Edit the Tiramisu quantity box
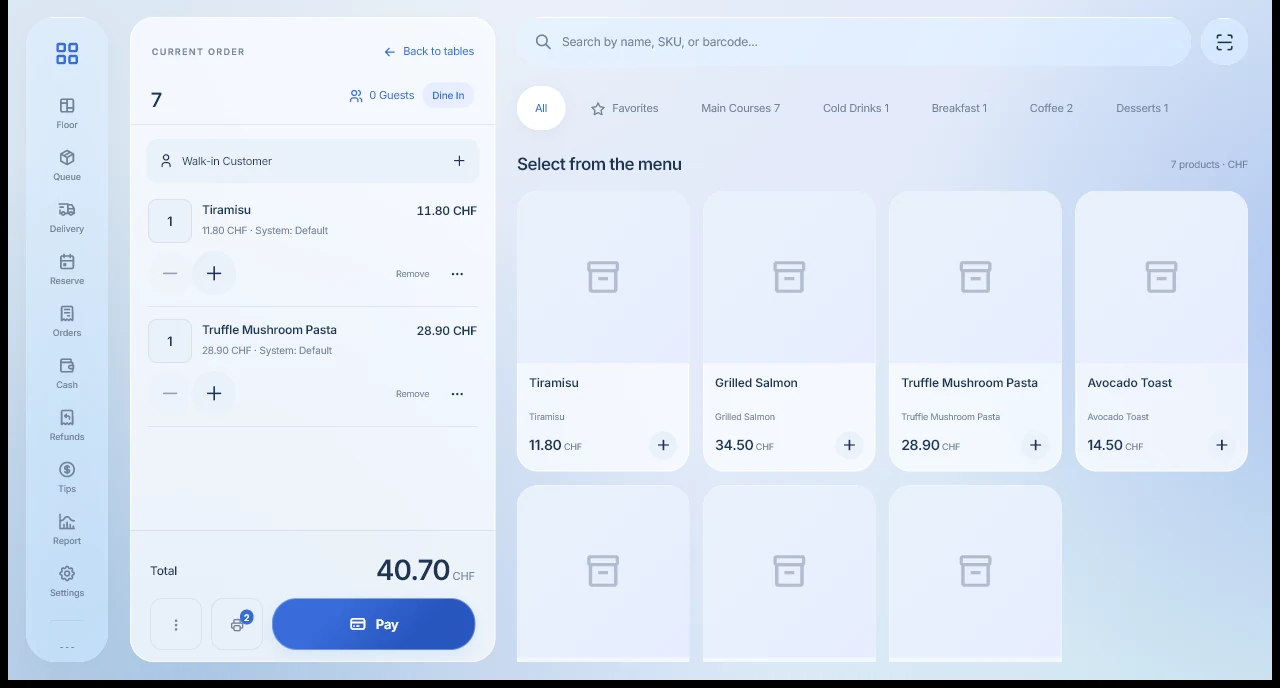This screenshot has height=688, width=1280. 170,221
